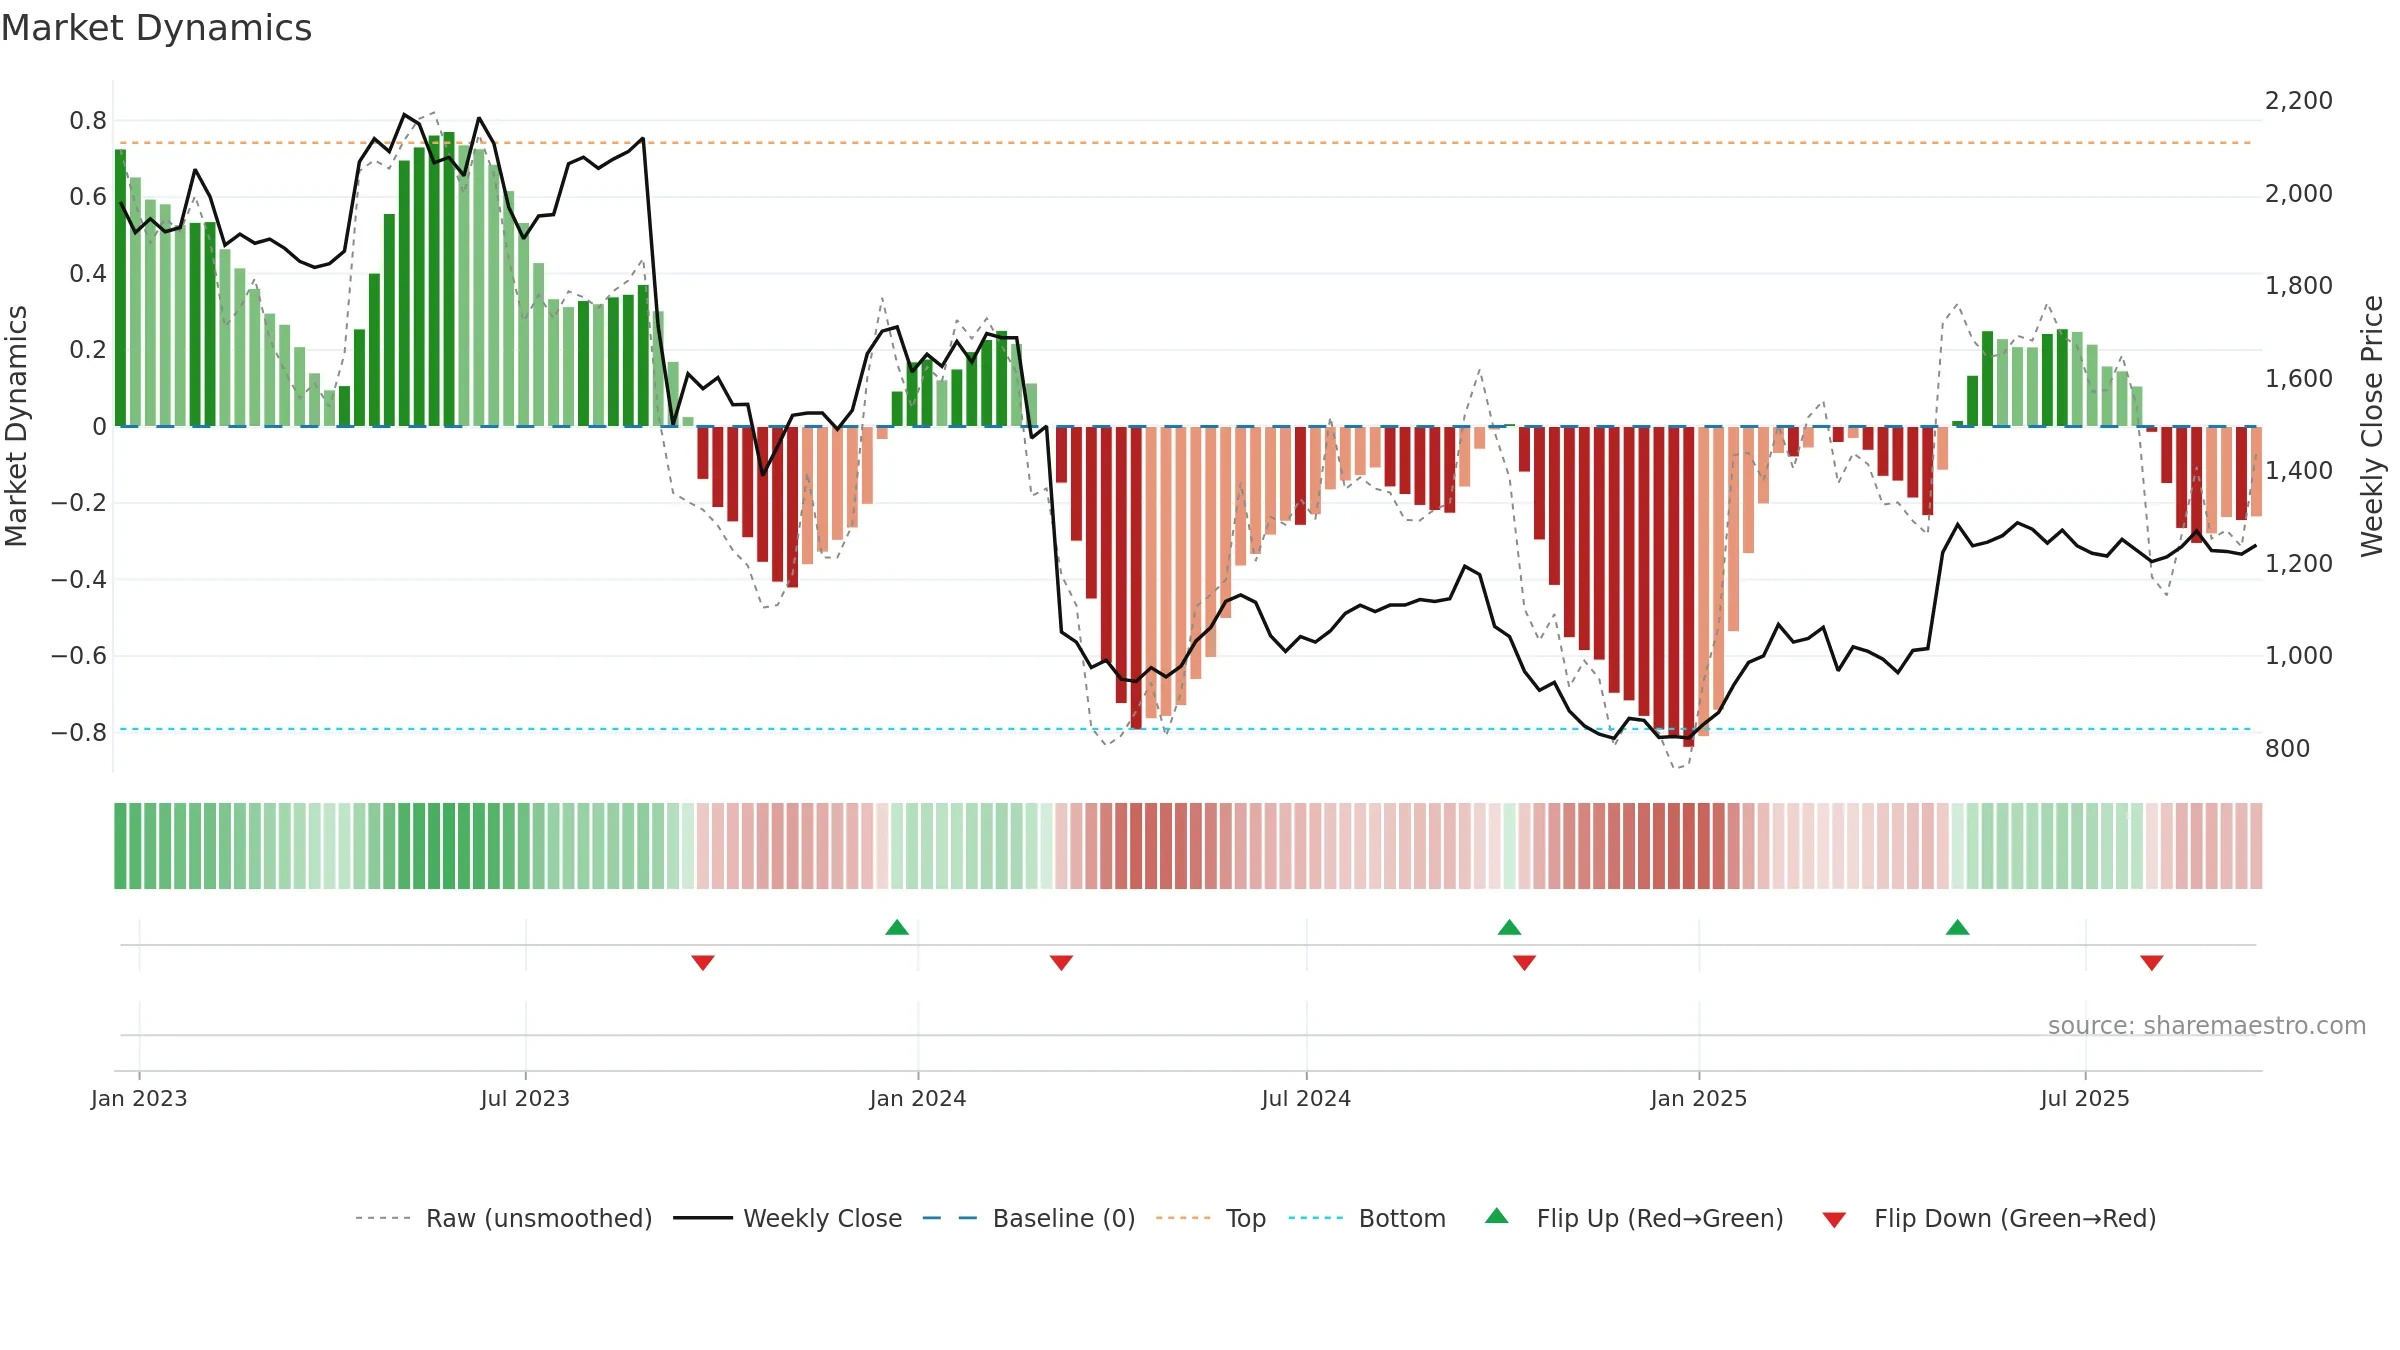
Task: Click the 1,000 price axis label
Action: click(x=2298, y=656)
